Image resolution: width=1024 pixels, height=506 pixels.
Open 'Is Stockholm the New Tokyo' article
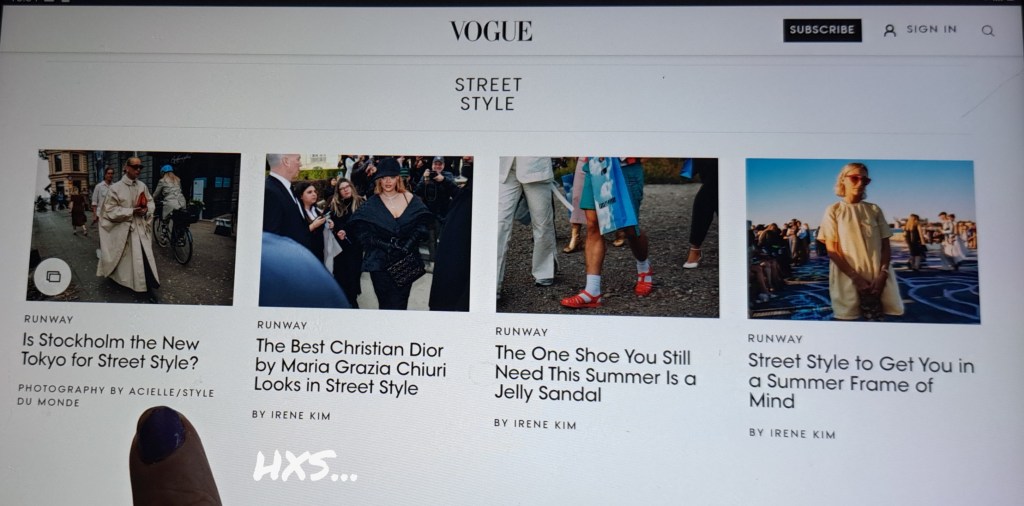(110, 351)
